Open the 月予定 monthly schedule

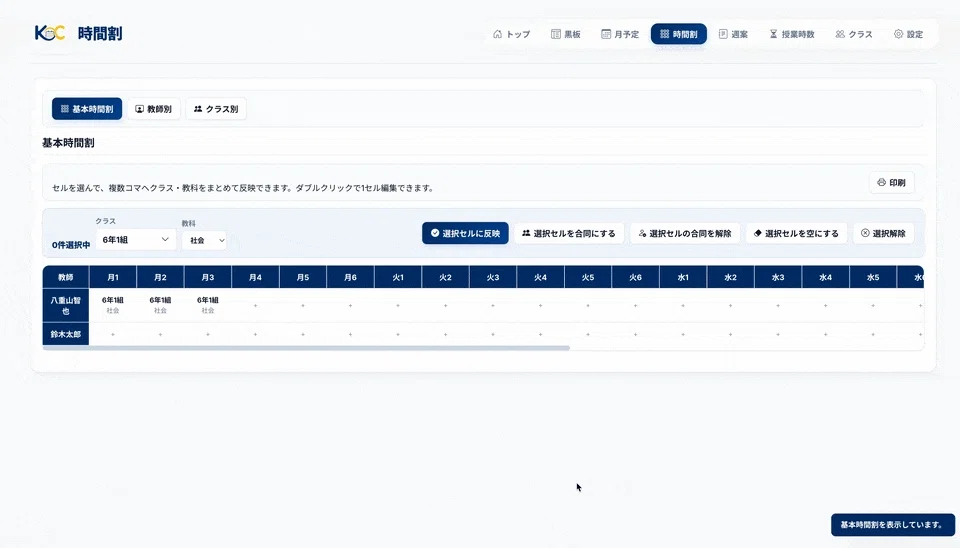point(620,34)
